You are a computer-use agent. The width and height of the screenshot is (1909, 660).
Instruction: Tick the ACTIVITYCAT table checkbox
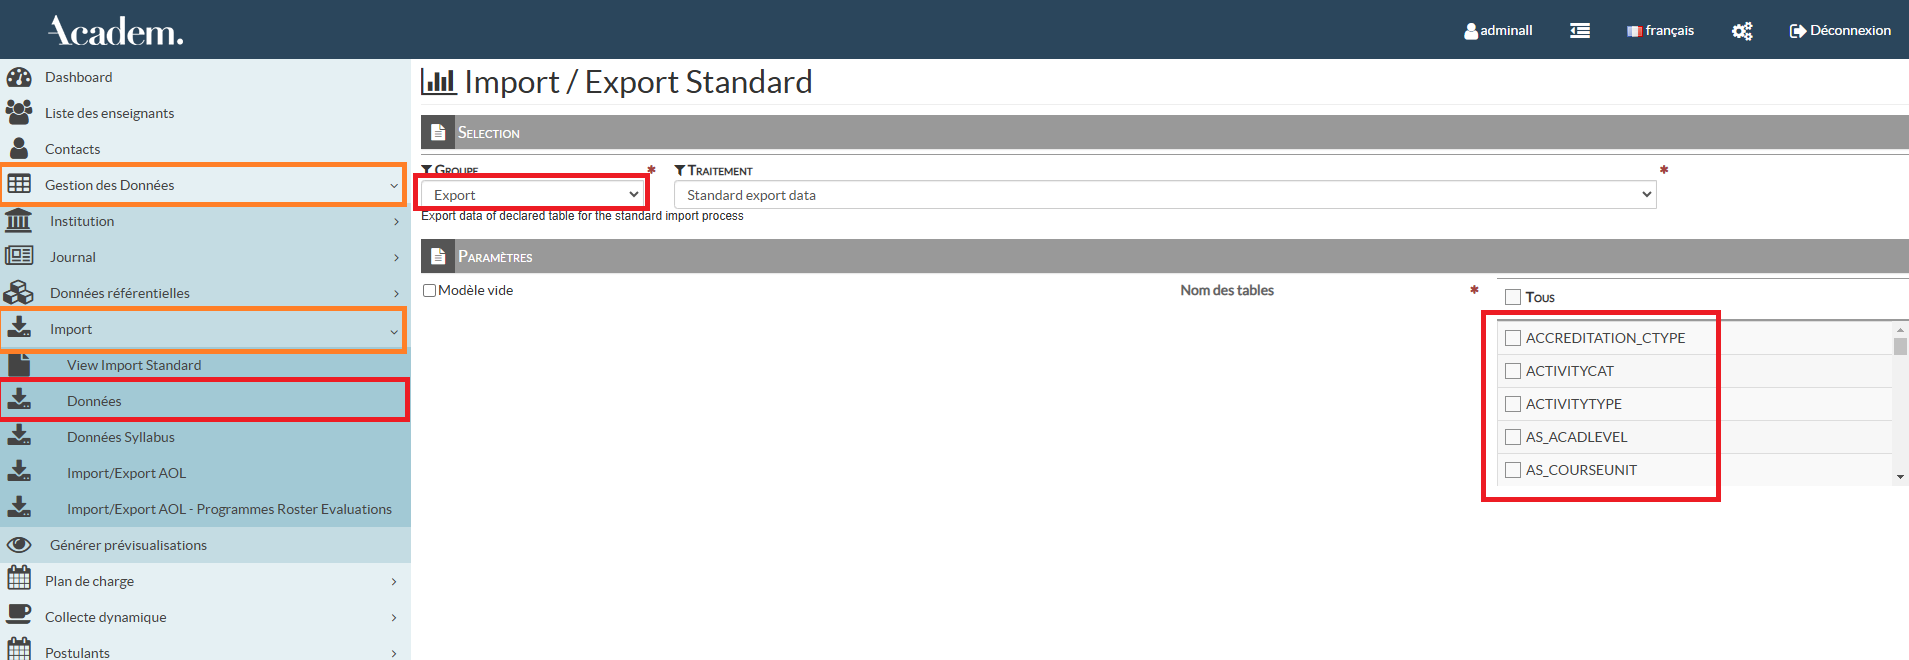pos(1513,371)
